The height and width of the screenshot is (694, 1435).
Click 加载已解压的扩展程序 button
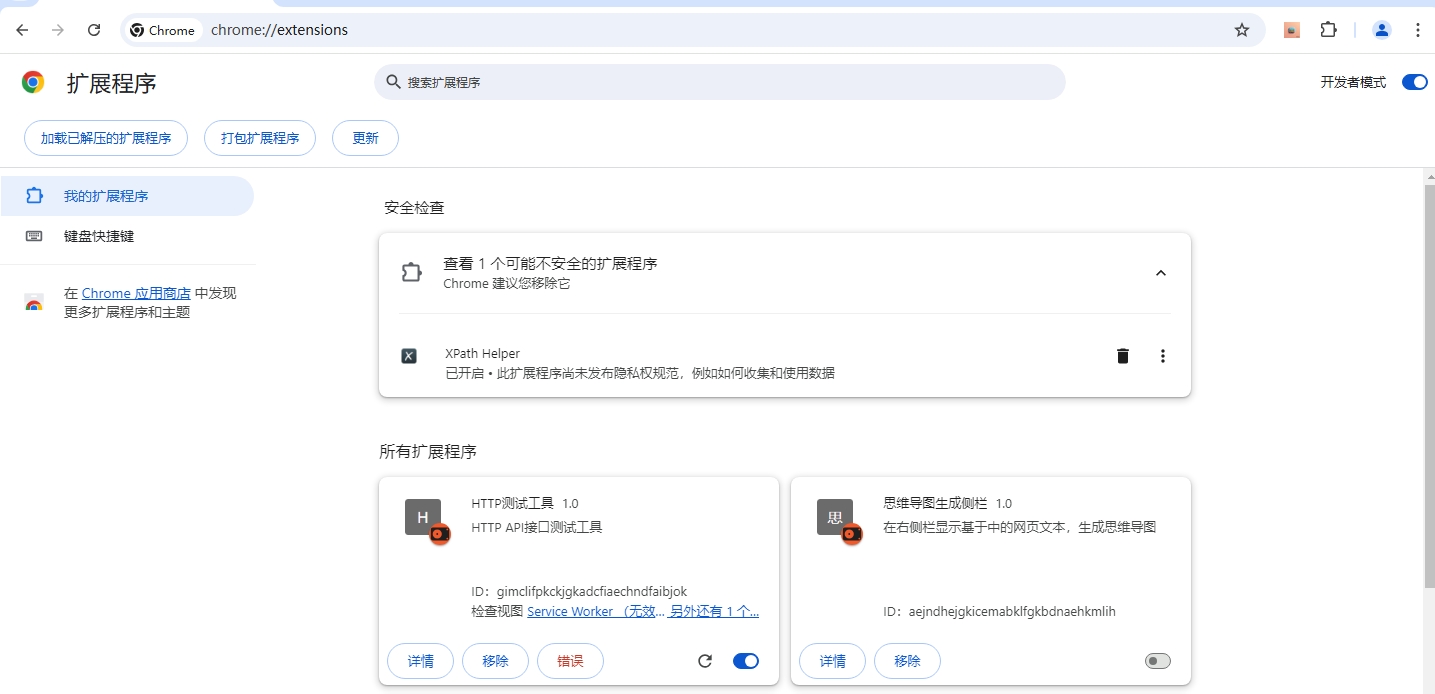pos(106,138)
